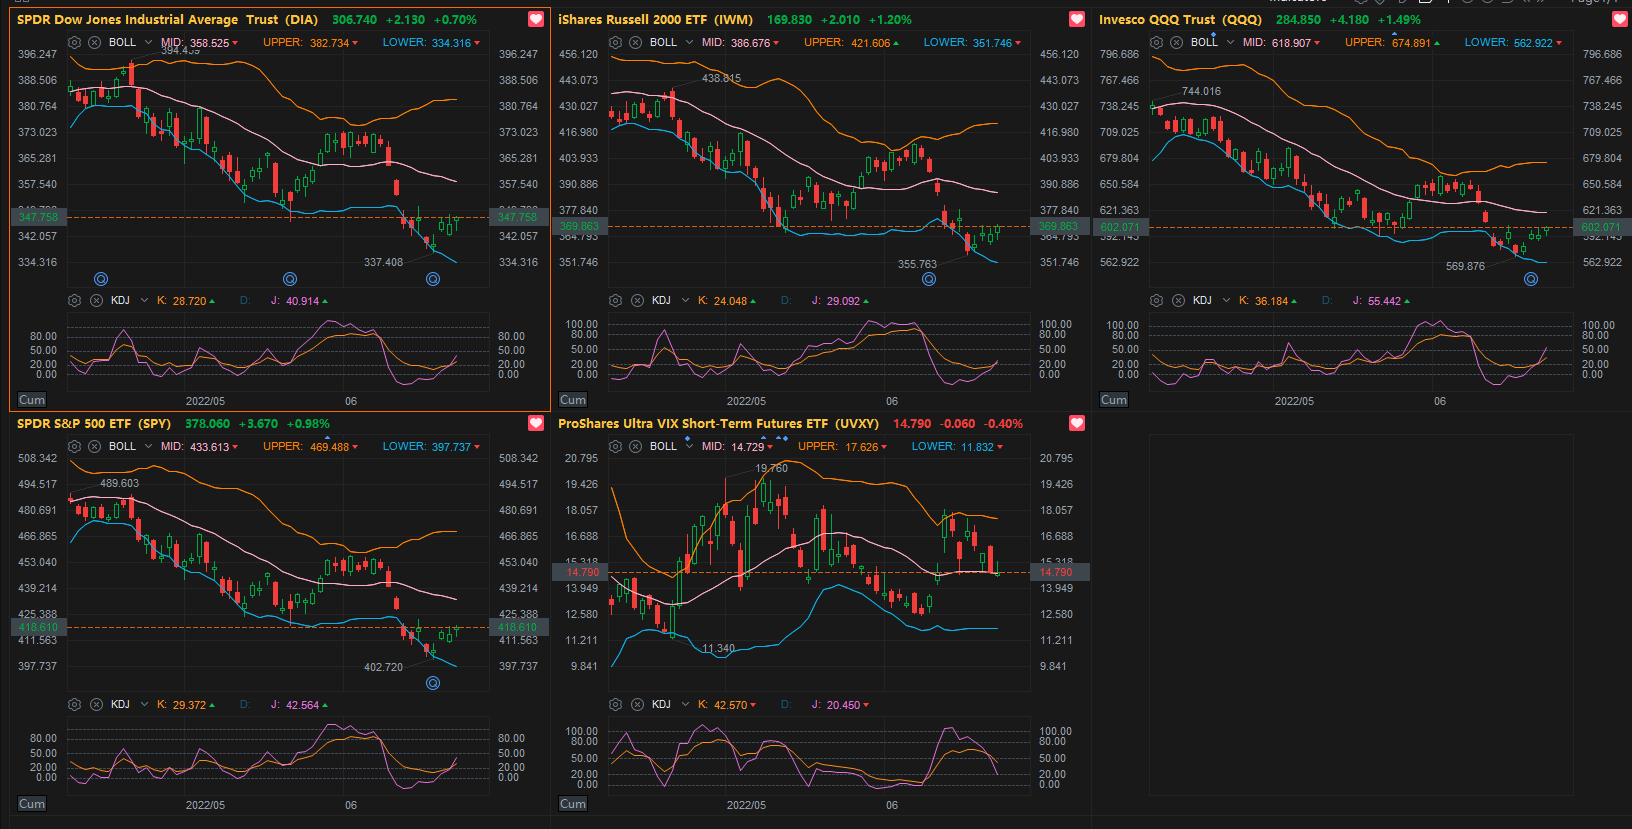The height and width of the screenshot is (829, 1632).
Task: Open BOLL settings gear on UVXY chart
Action: pos(615,447)
